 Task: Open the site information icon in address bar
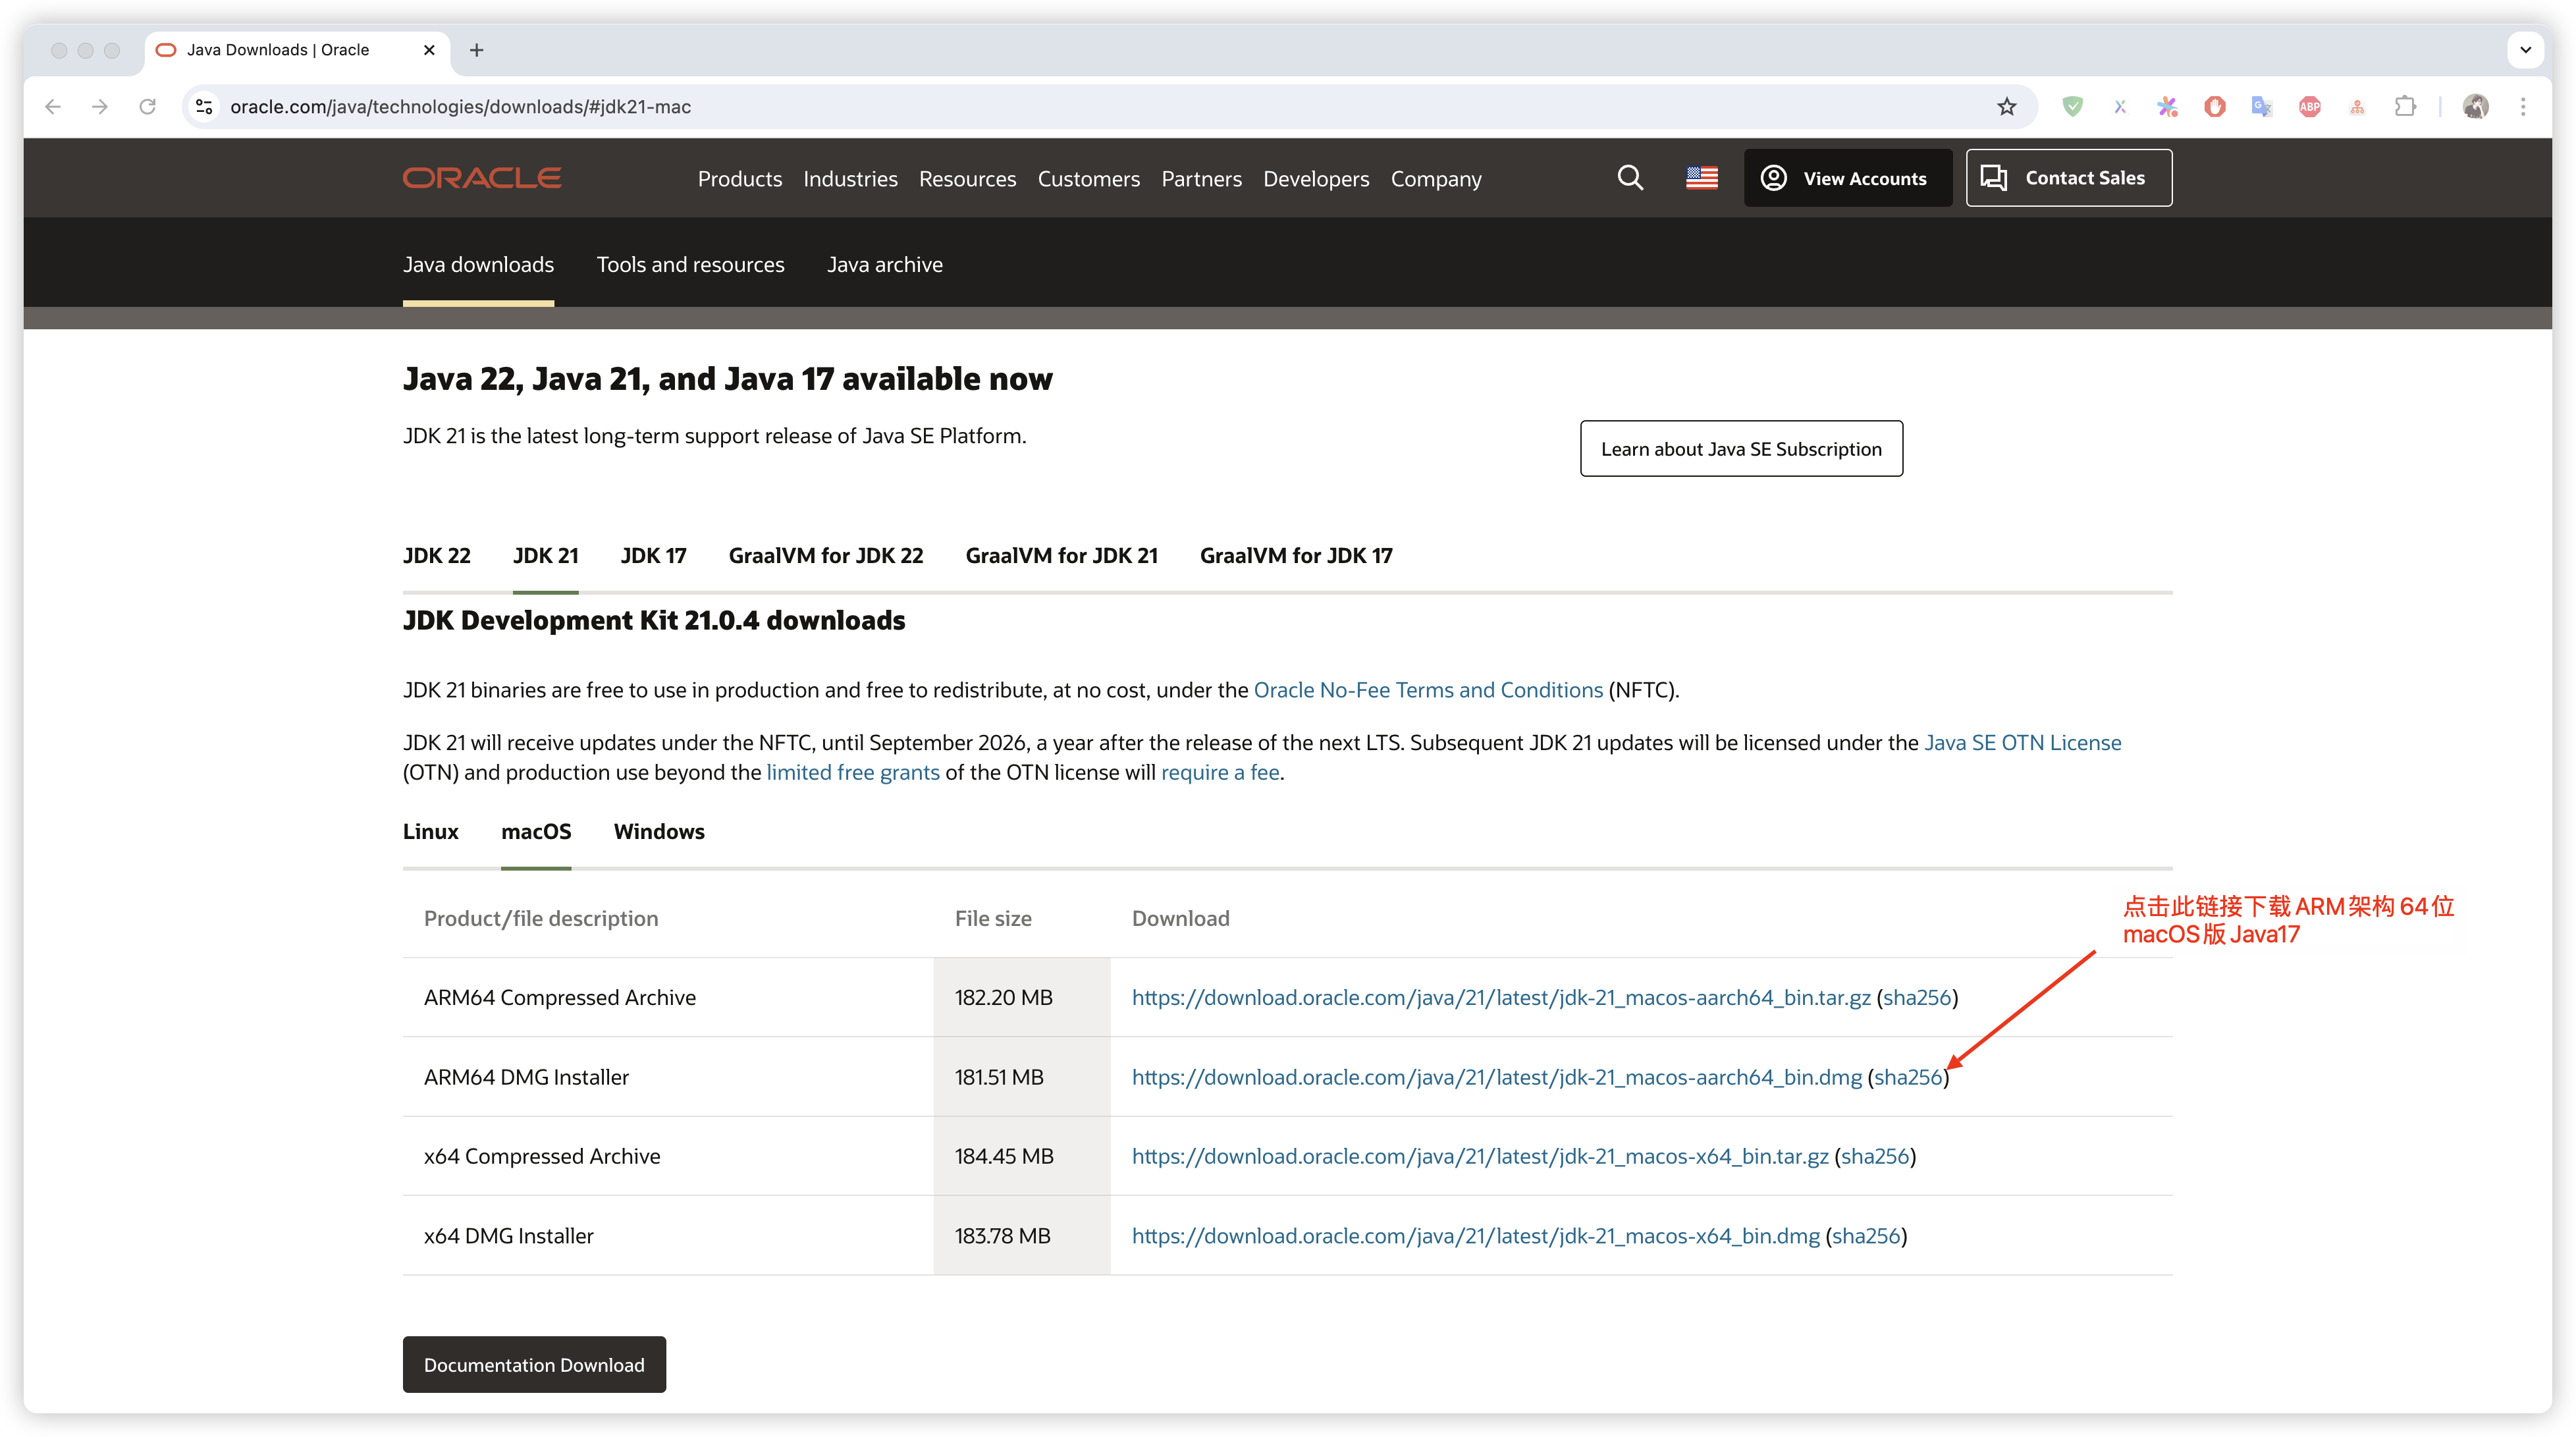pos(204,107)
